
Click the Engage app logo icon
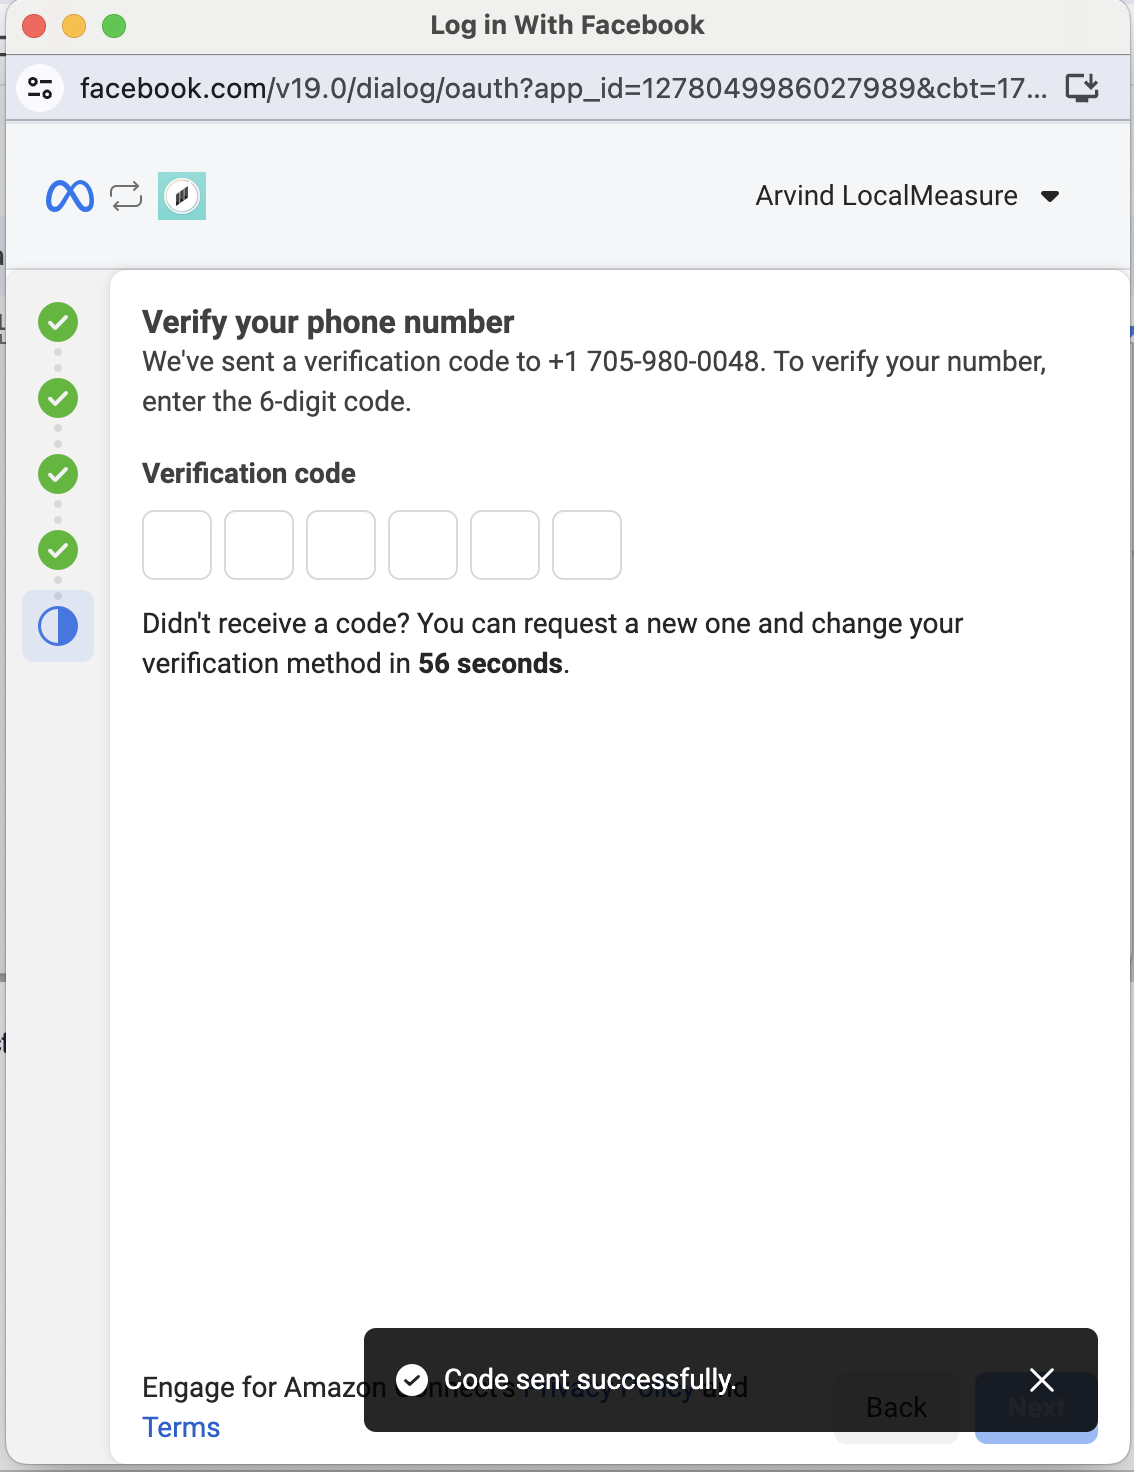pos(182,196)
